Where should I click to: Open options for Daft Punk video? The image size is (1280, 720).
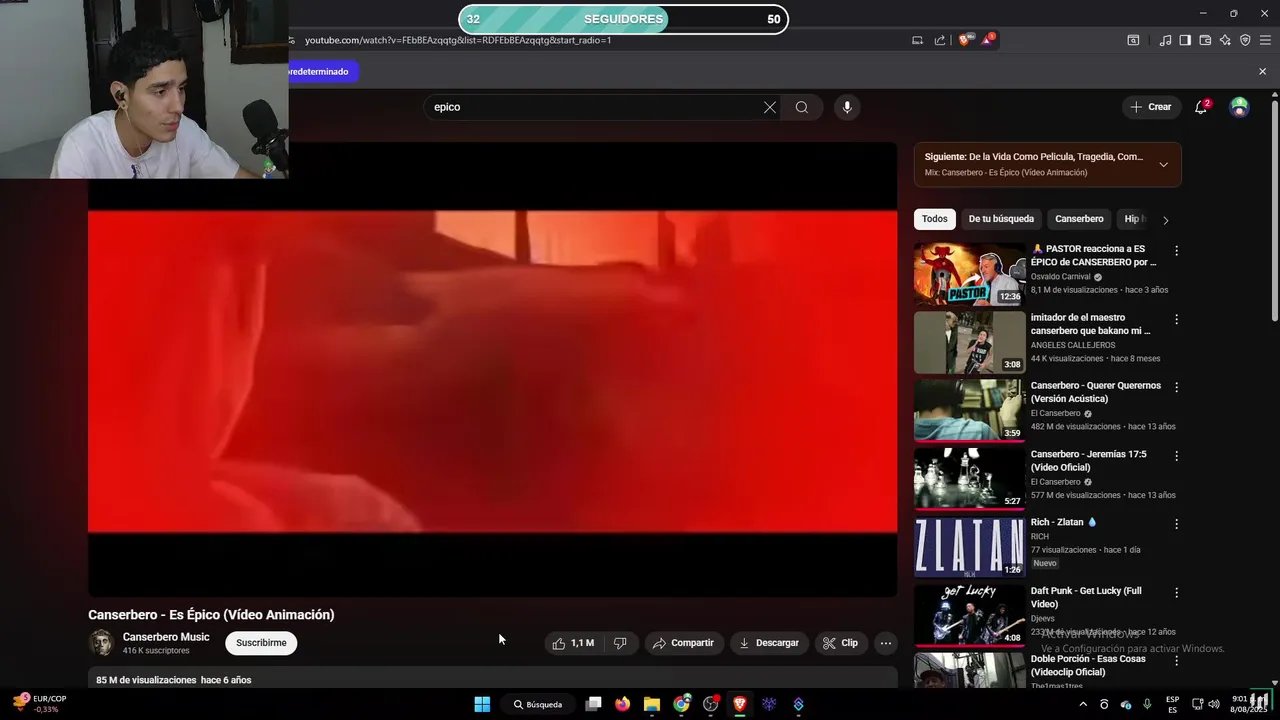click(1176, 593)
